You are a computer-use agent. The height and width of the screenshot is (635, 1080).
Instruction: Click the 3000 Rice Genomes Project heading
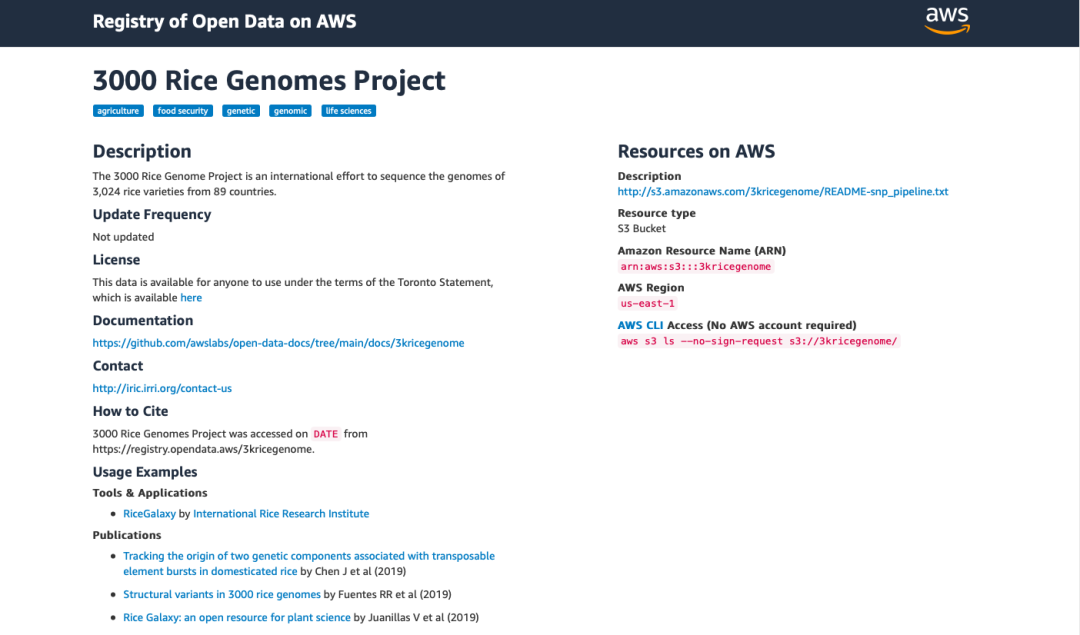269,81
